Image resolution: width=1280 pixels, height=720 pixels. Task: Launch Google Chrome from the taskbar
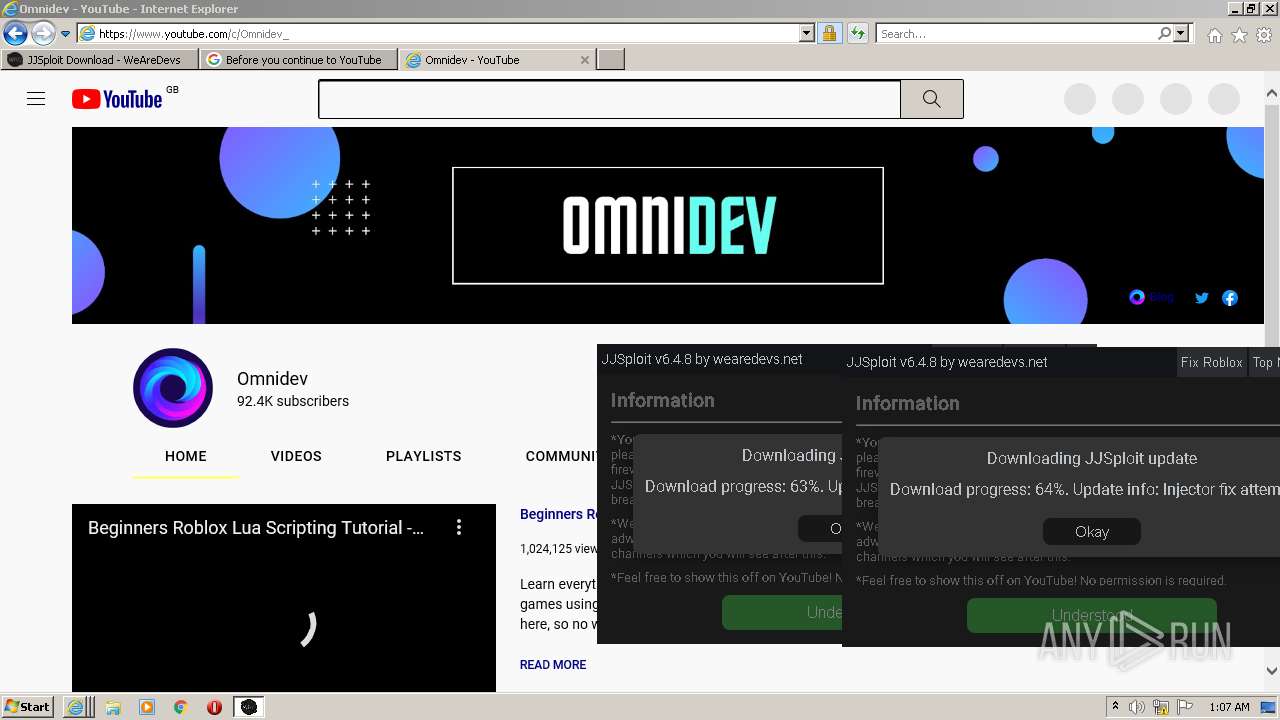click(x=181, y=707)
